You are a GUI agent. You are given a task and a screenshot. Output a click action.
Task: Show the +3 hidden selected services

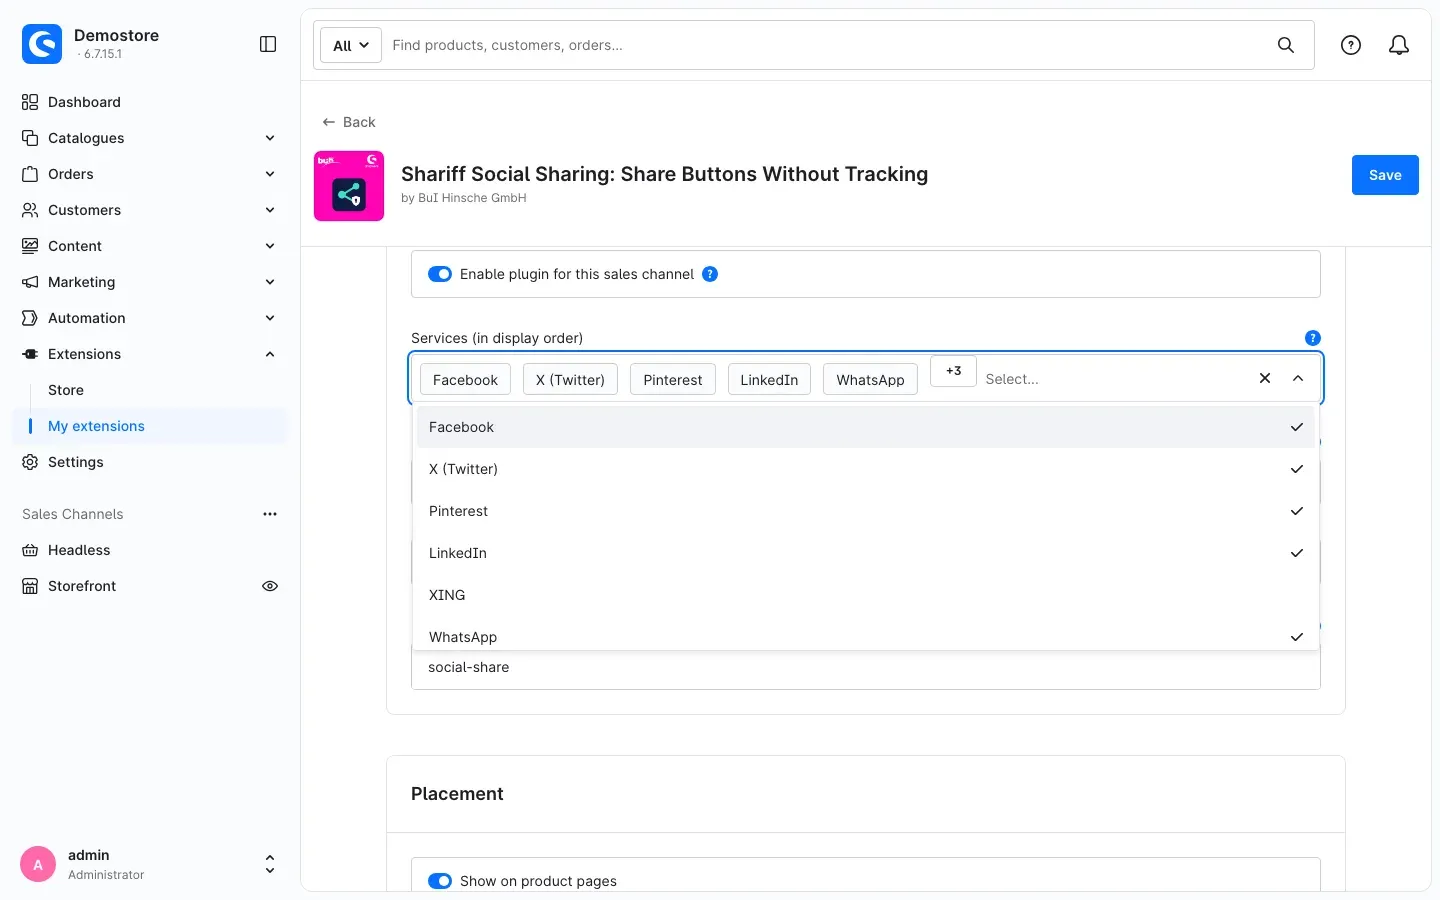pos(953,371)
